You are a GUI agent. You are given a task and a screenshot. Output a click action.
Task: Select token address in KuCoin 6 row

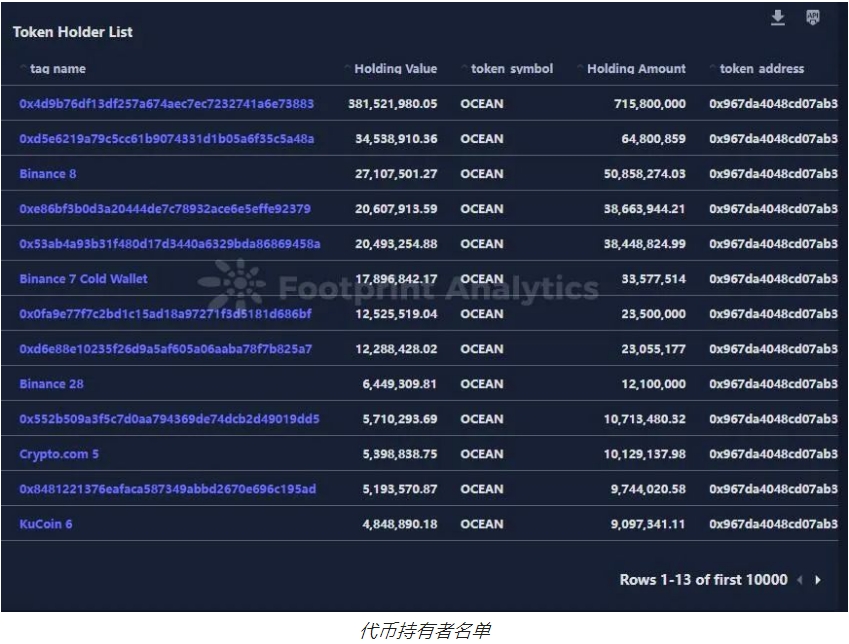773,524
